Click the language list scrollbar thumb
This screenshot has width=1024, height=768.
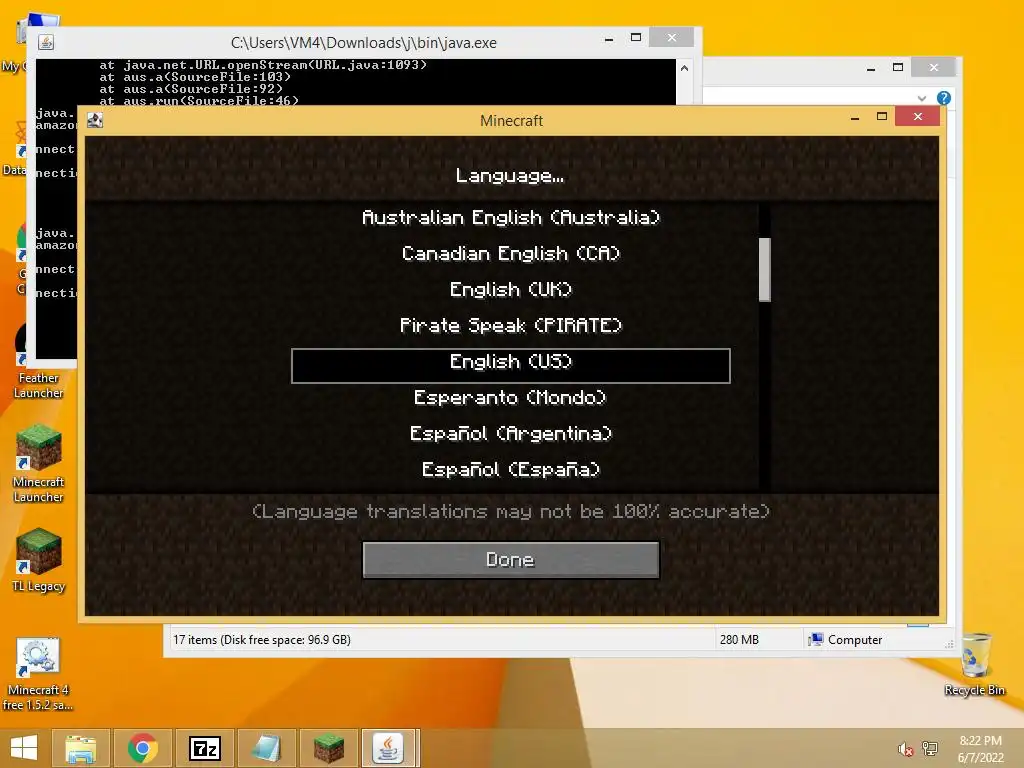pos(765,270)
